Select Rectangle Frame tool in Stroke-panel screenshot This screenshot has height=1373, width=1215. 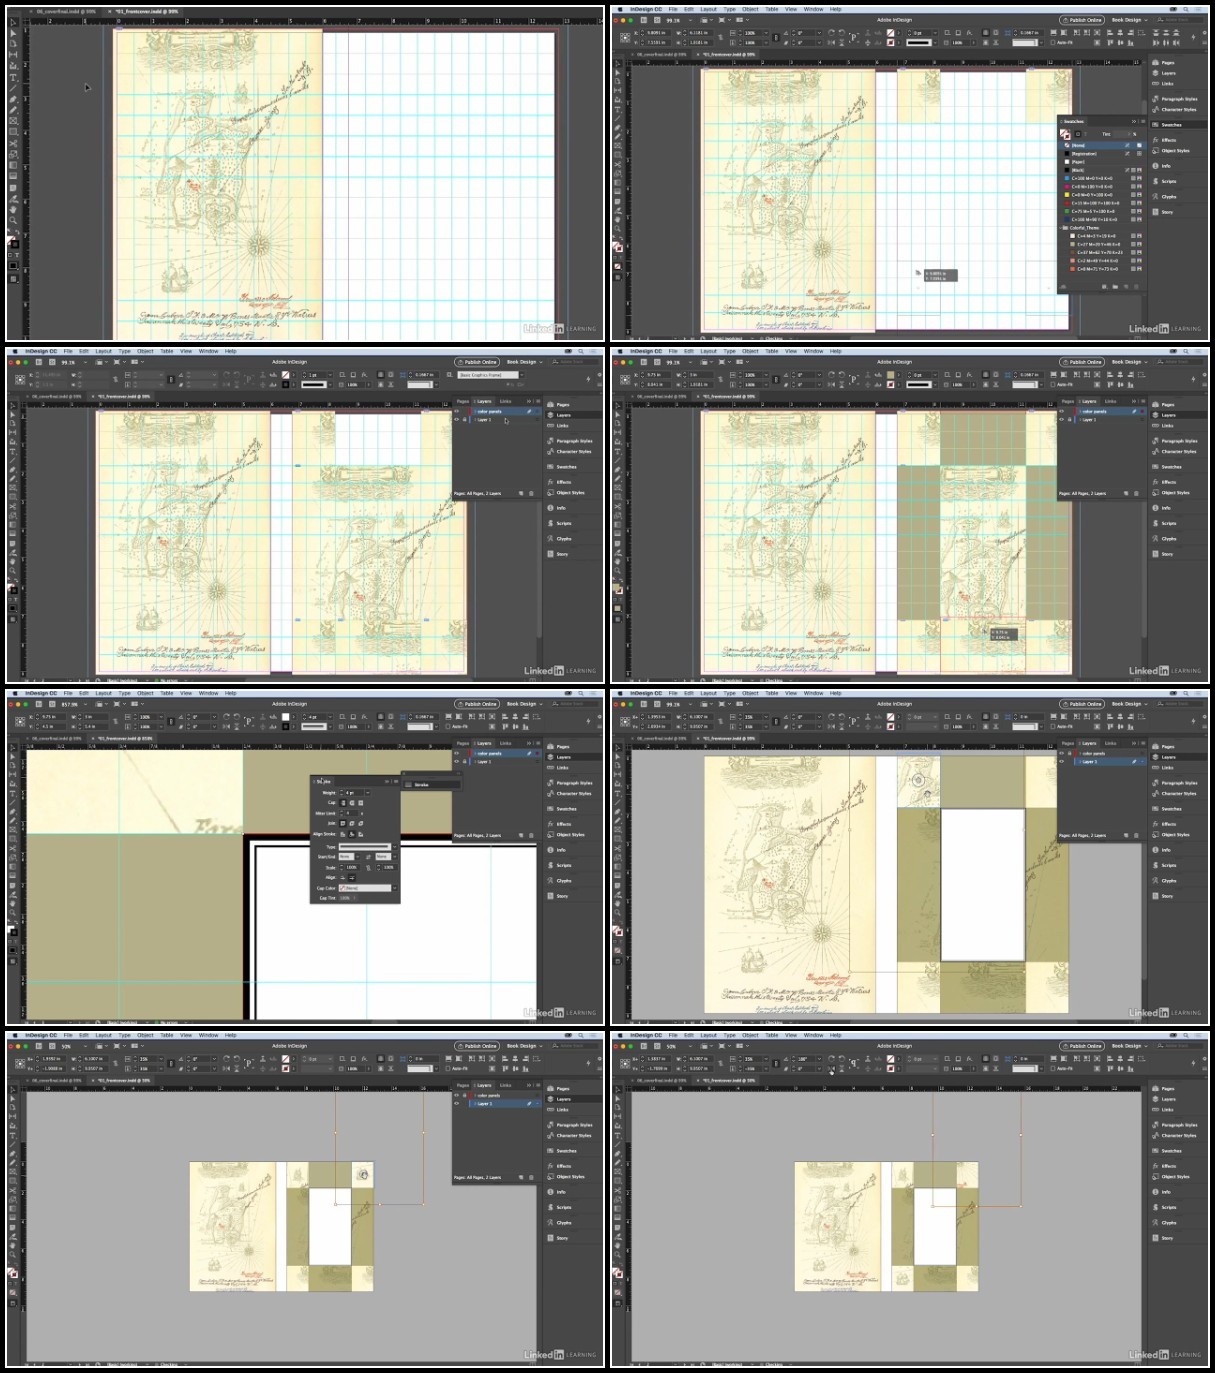click(x=13, y=829)
